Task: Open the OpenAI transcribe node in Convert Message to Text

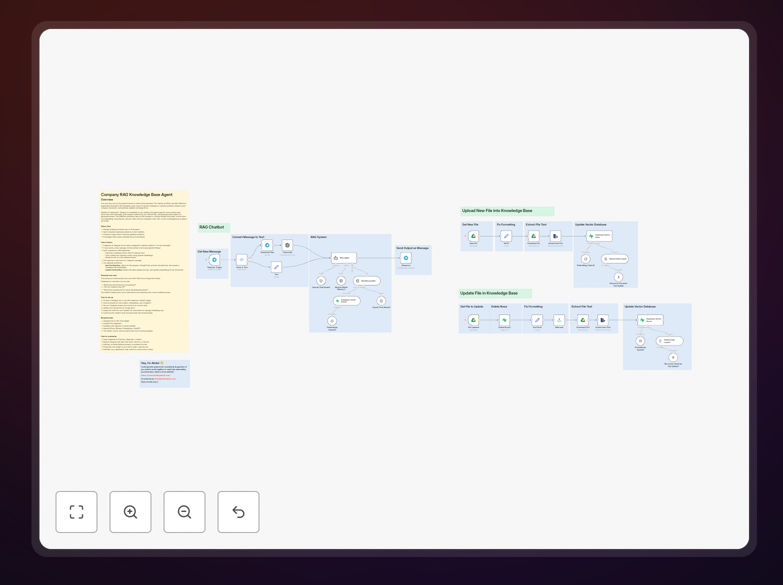Action: pyautogui.click(x=287, y=245)
